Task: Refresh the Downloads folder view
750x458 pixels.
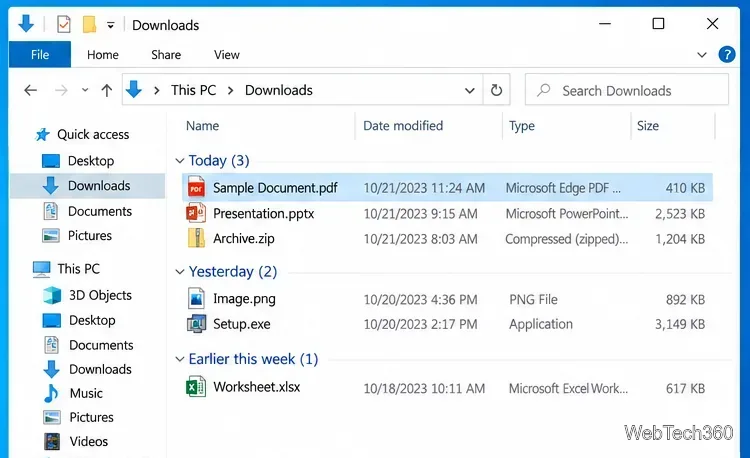Action: (496, 90)
